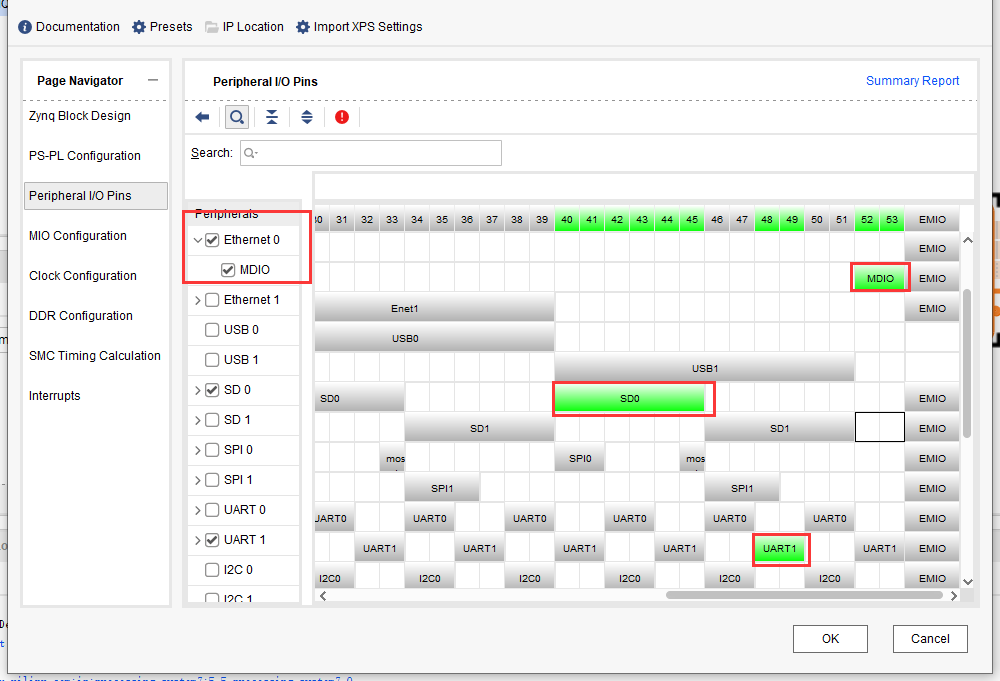Select Peripheral I/O Pins page

(96, 196)
